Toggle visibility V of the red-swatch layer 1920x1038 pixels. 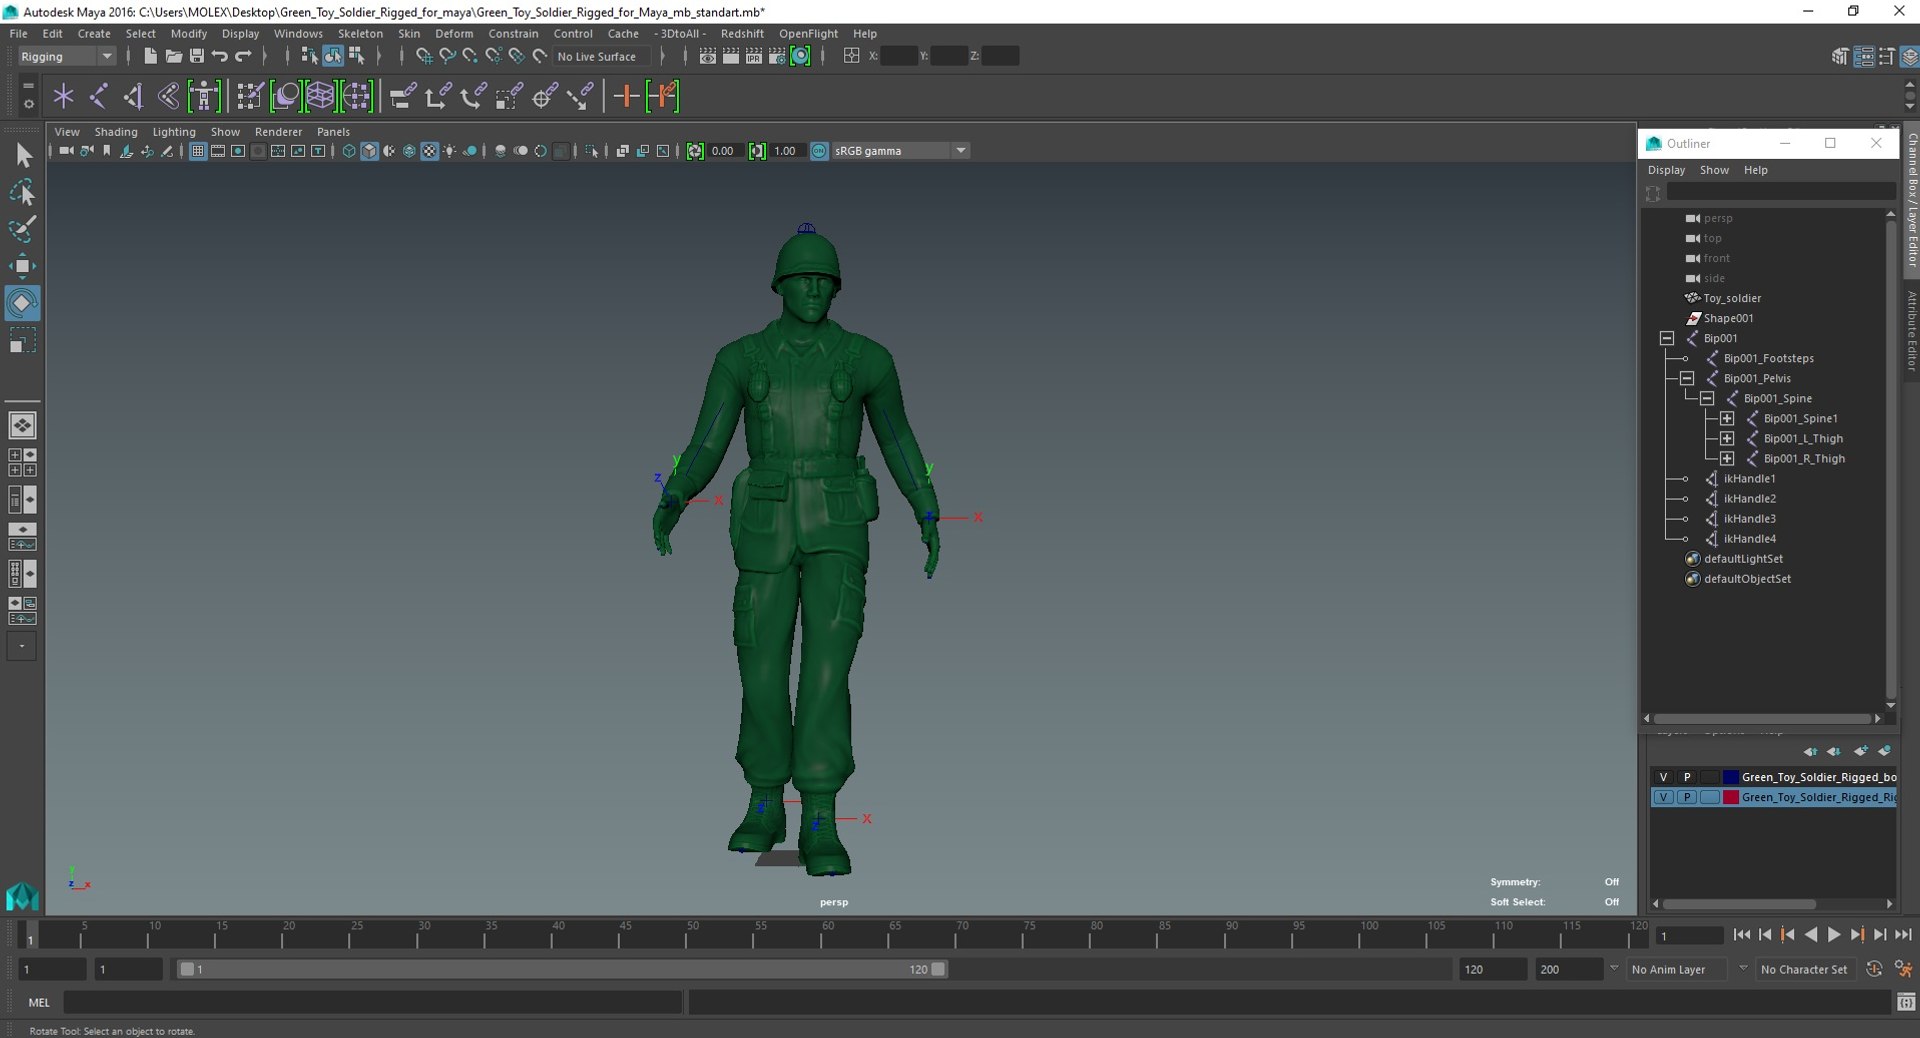1663,797
